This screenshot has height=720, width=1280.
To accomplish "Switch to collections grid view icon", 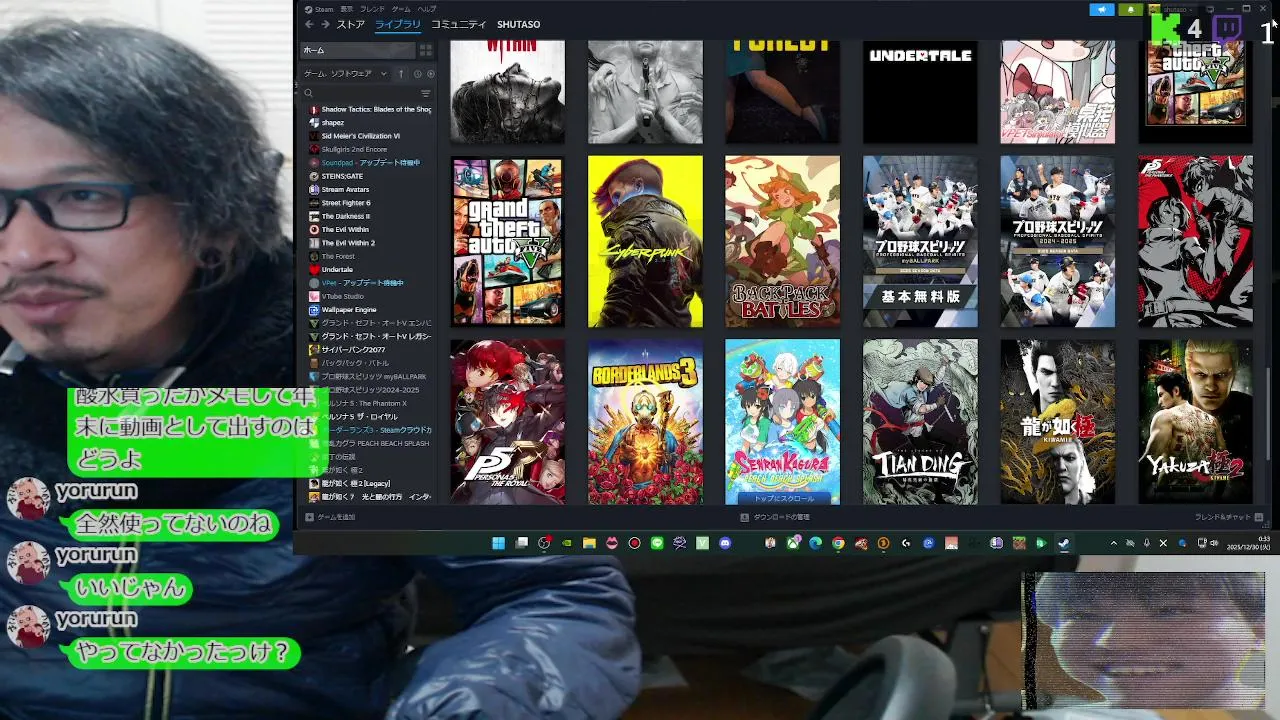I will coord(426,50).
